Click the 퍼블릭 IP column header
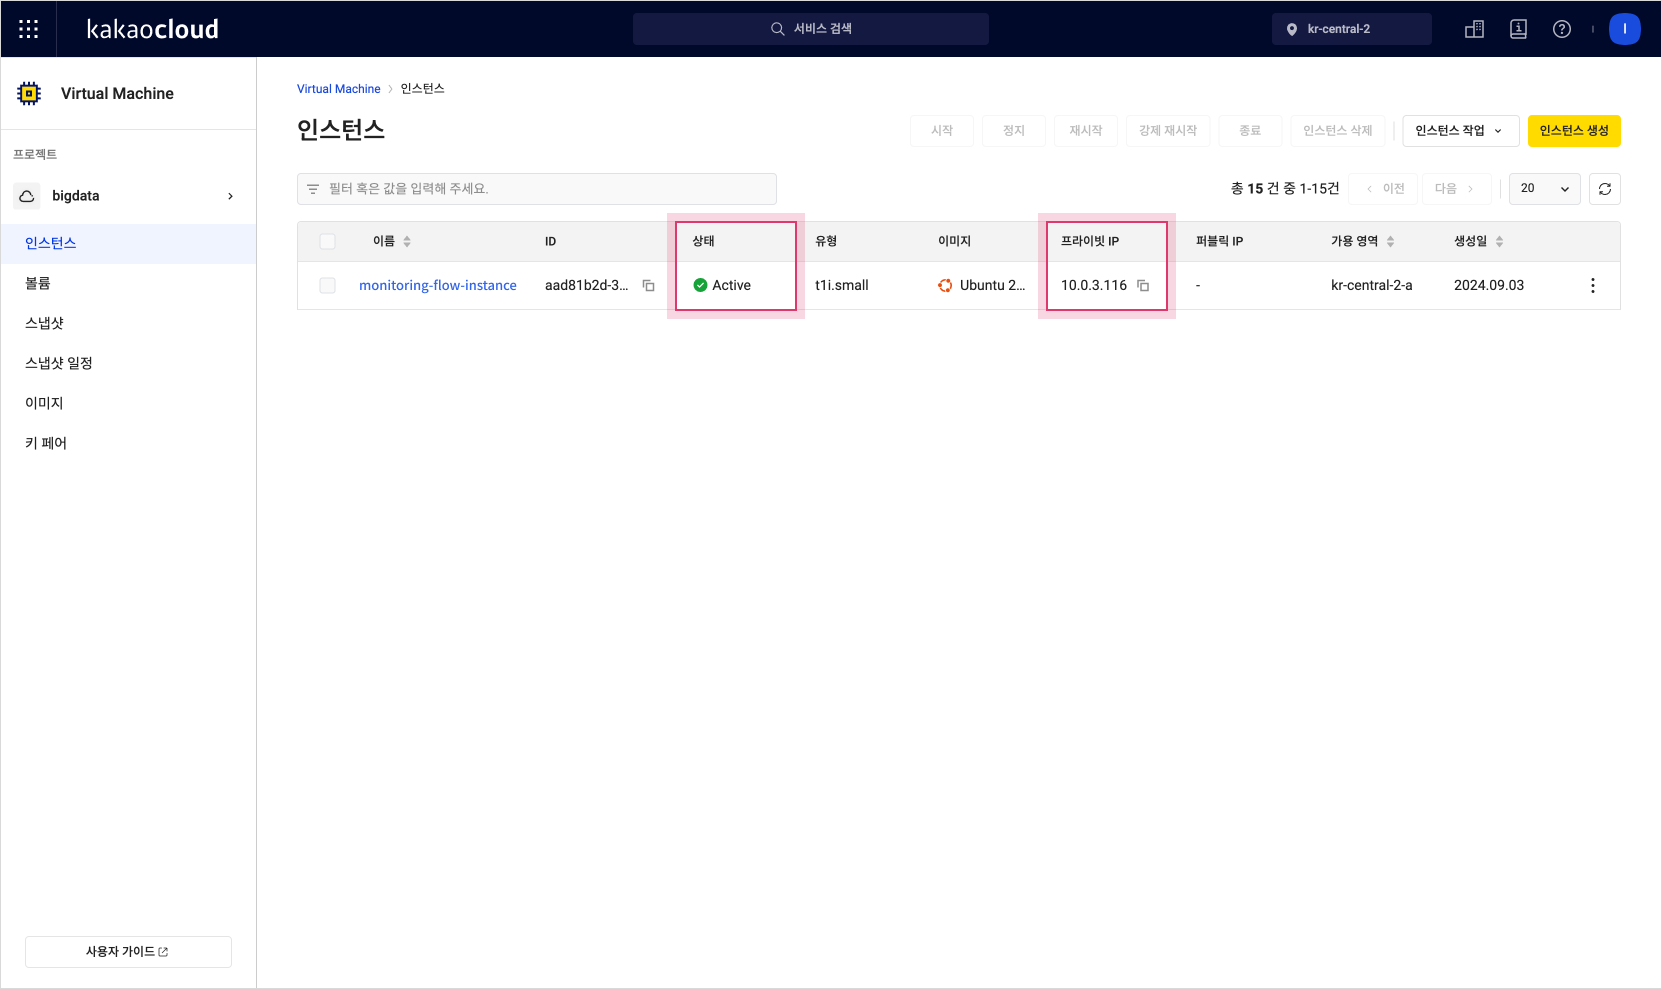 [1220, 241]
